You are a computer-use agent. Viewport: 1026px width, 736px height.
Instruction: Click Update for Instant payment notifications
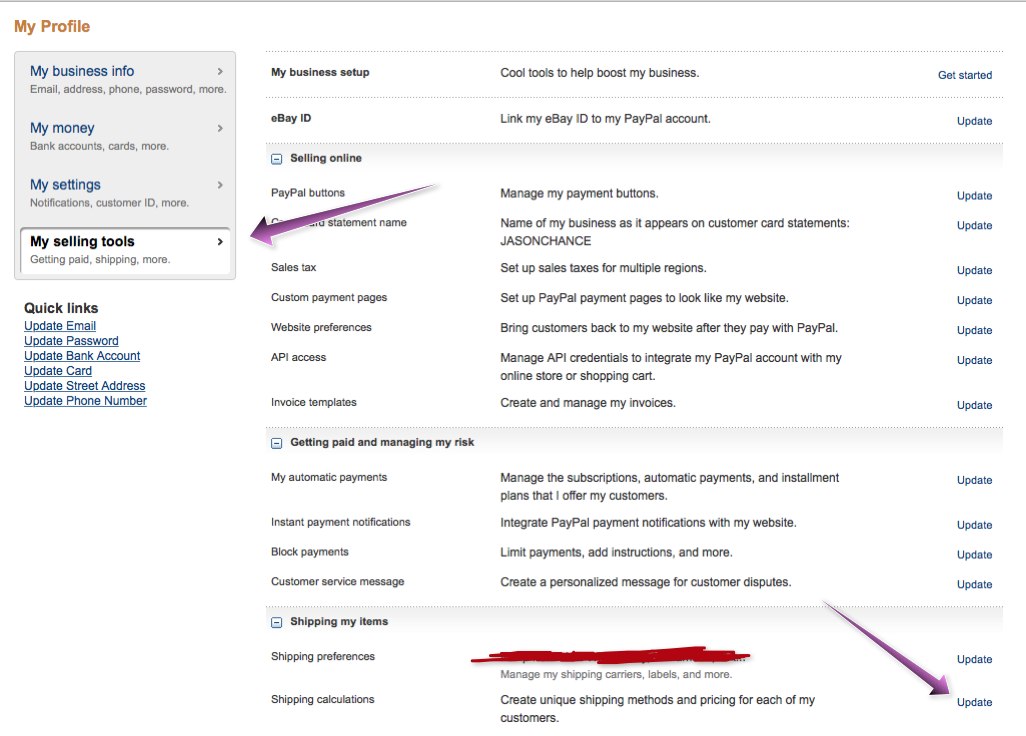(x=975, y=525)
